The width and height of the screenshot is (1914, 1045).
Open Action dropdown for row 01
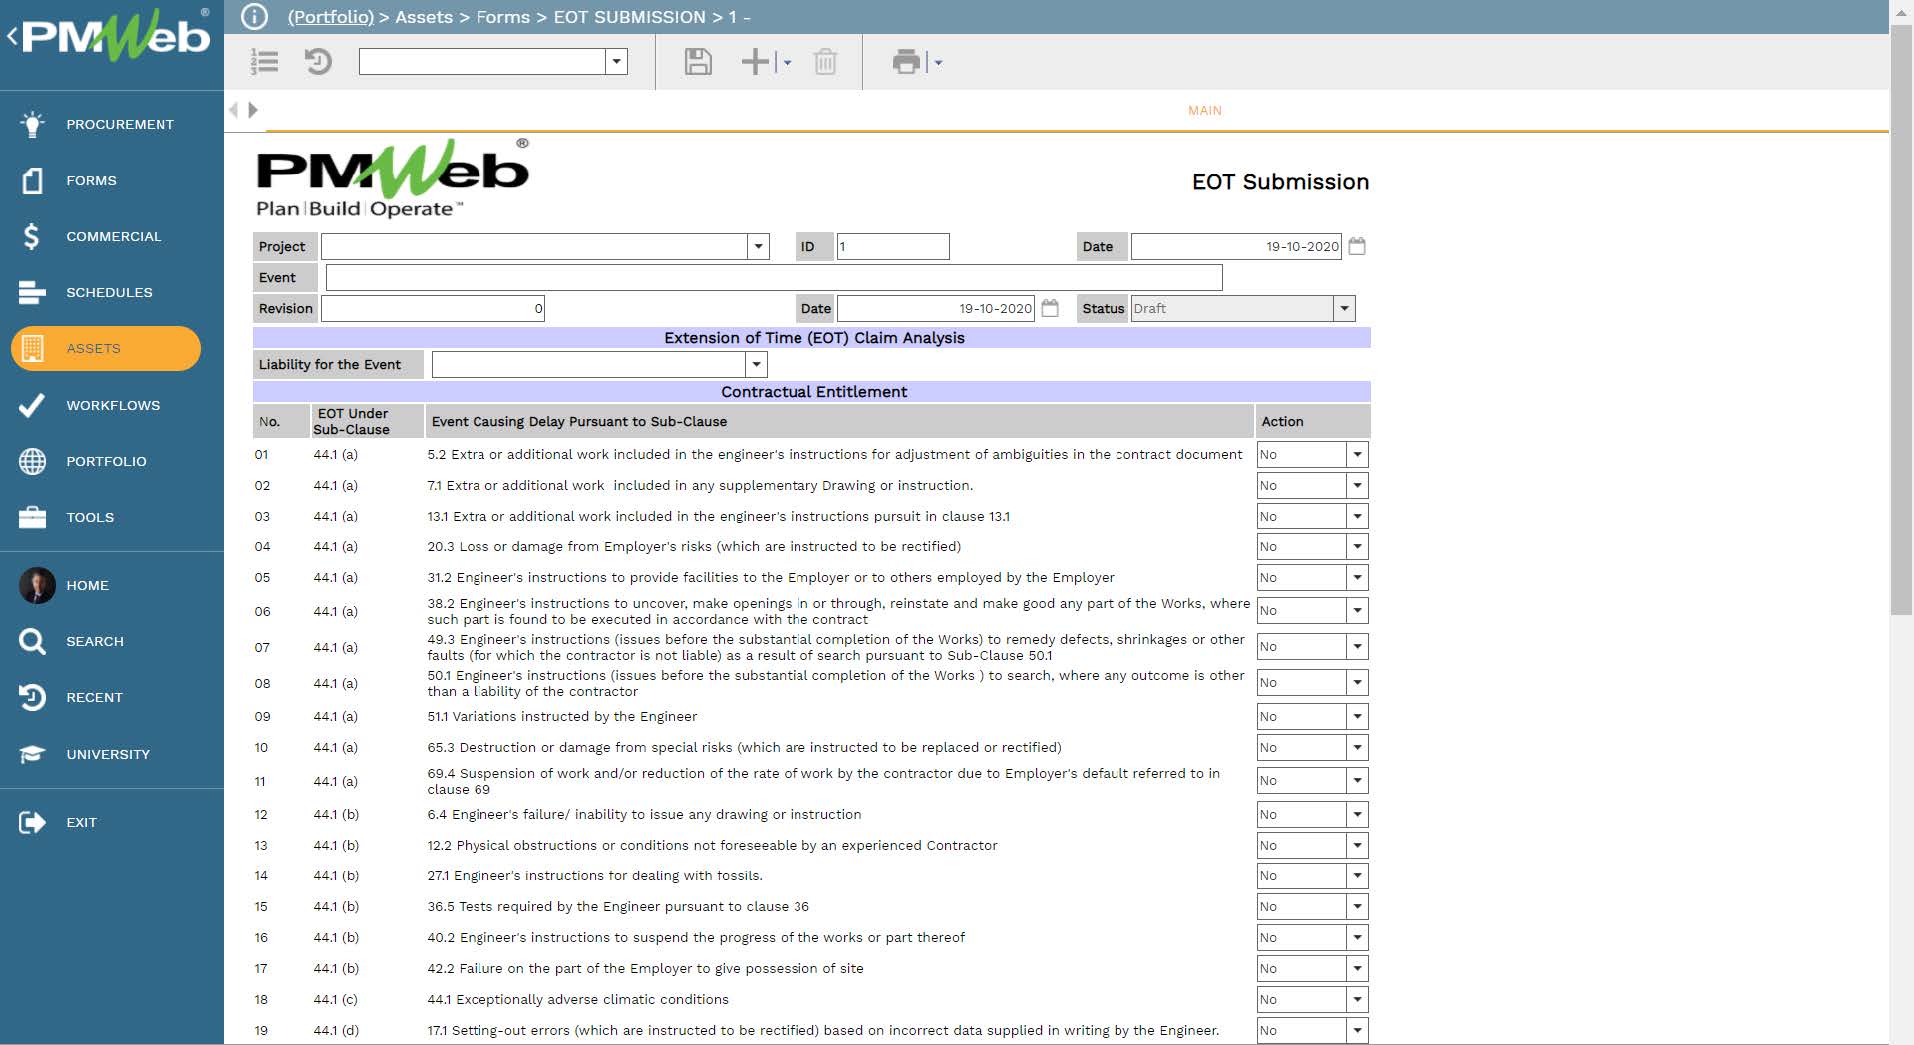pyautogui.click(x=1357, y=454)
